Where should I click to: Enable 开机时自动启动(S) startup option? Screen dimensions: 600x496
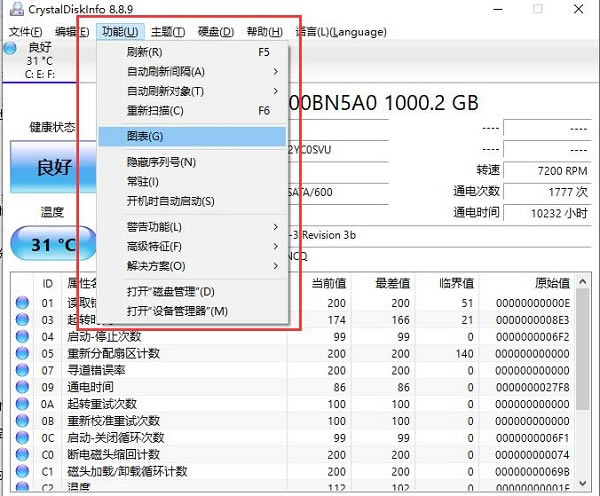point(170,201)
